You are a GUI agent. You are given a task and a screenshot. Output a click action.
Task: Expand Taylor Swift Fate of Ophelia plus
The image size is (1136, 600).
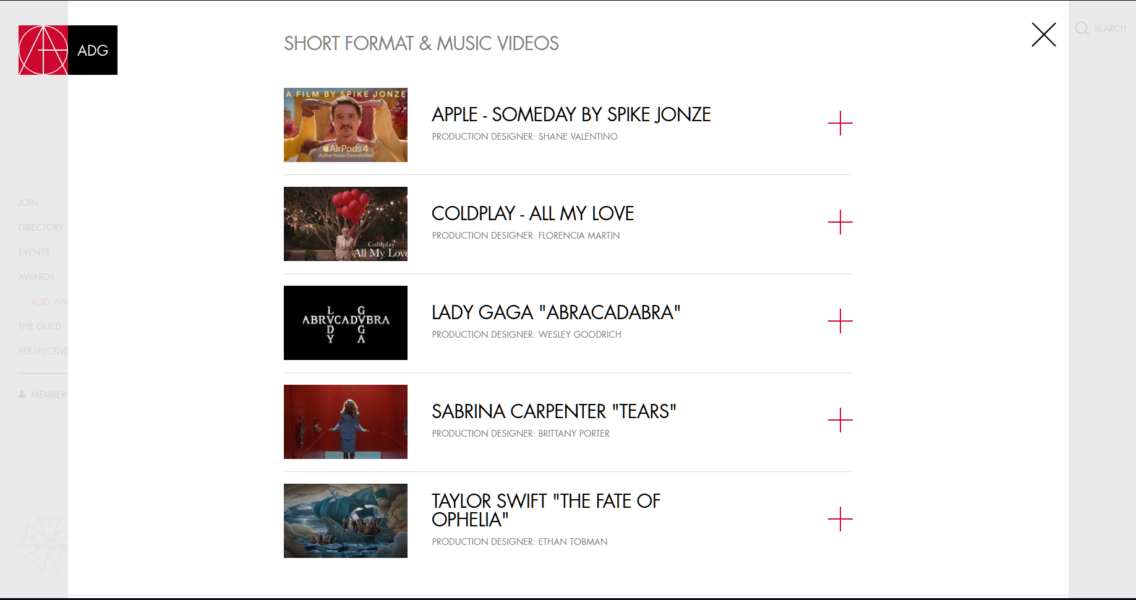pyautogui.click(x=840, y=519)
